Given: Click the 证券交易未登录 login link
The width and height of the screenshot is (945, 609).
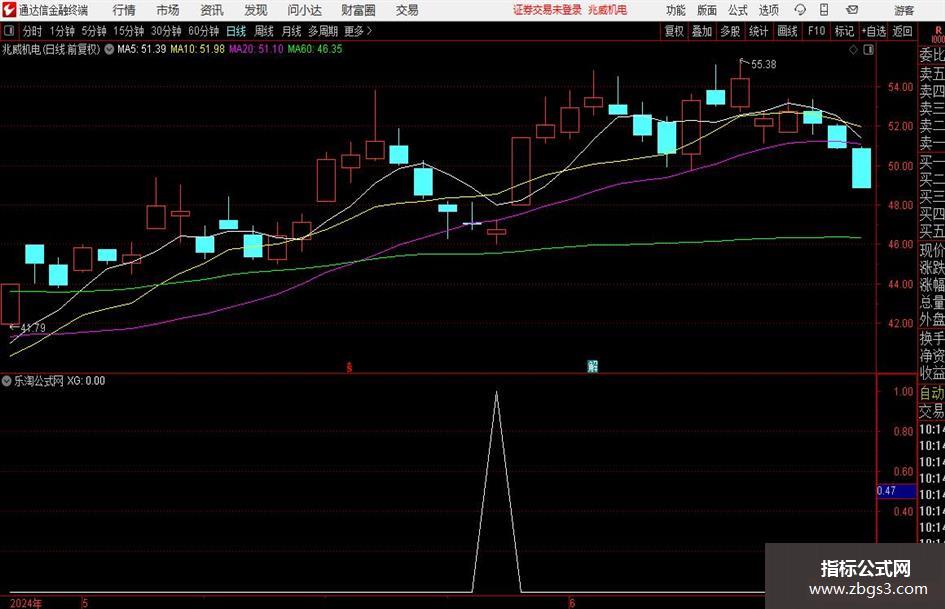Looking at the screenshot, I should point(547,10).
